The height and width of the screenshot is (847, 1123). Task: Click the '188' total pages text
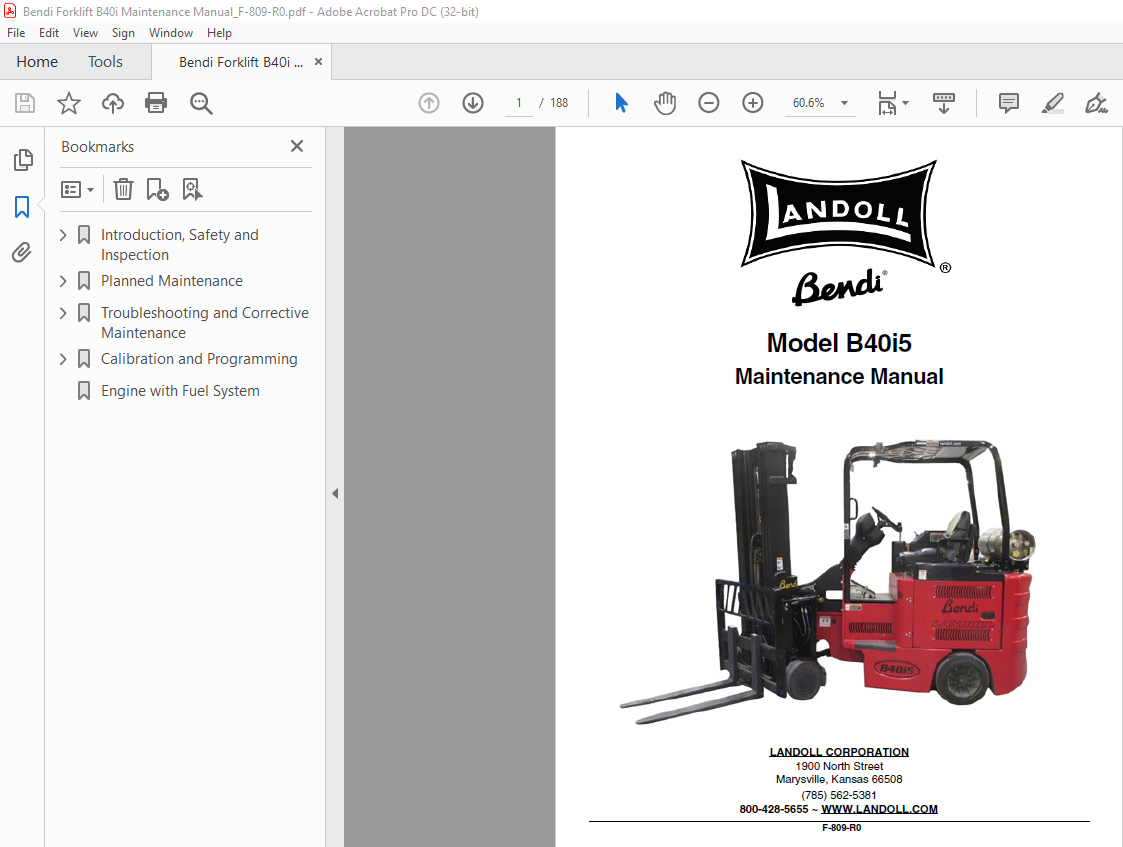559,103
